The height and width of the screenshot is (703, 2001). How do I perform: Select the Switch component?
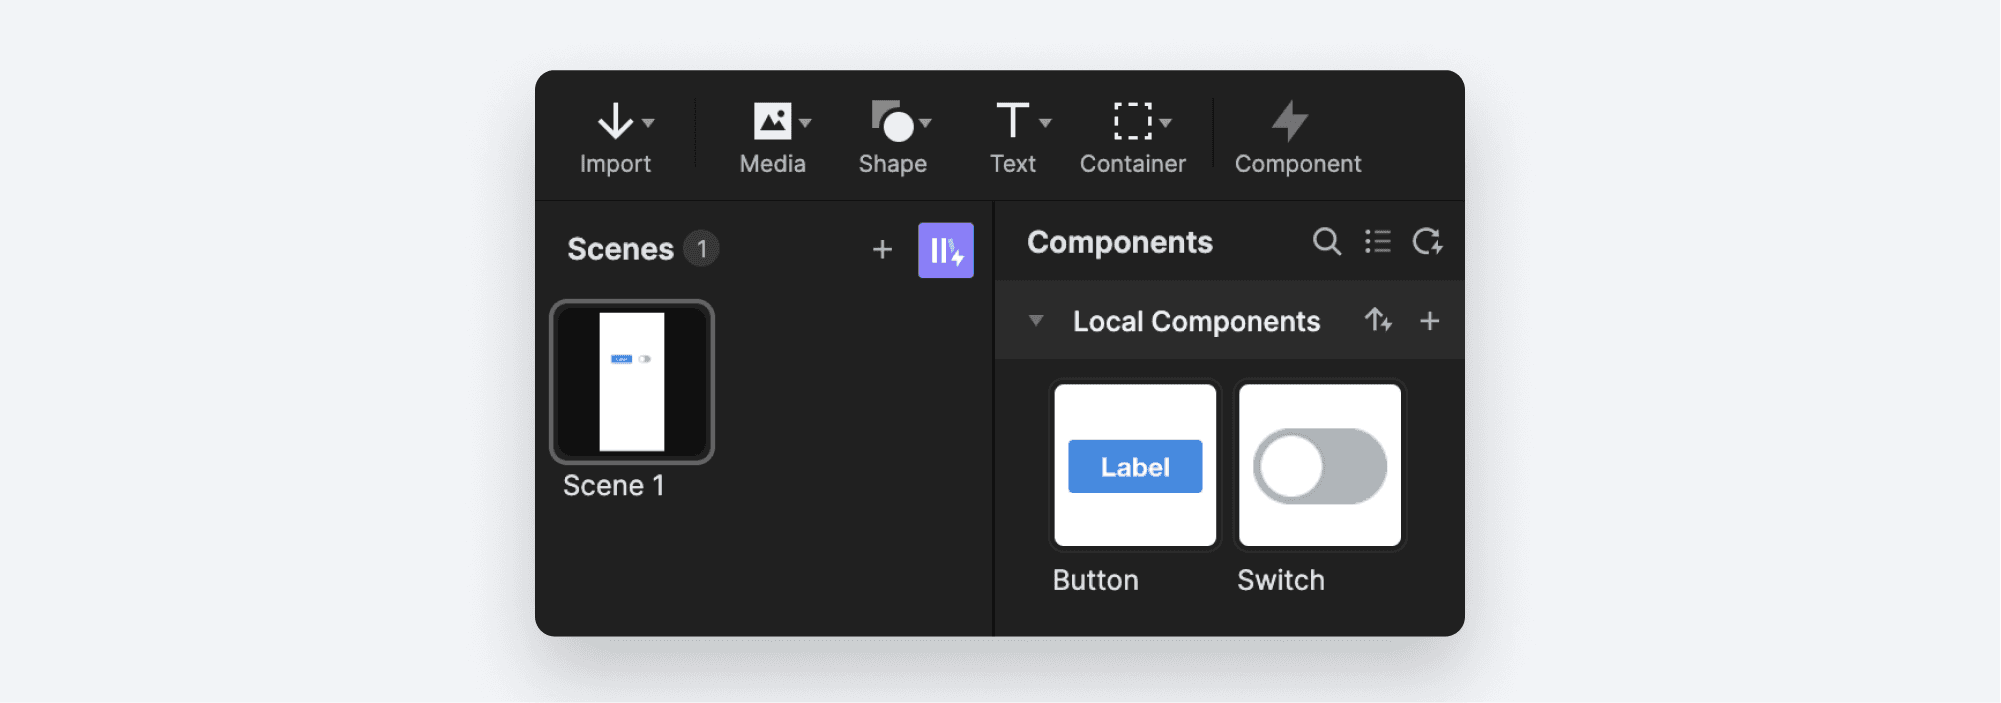pos(1320,465)
